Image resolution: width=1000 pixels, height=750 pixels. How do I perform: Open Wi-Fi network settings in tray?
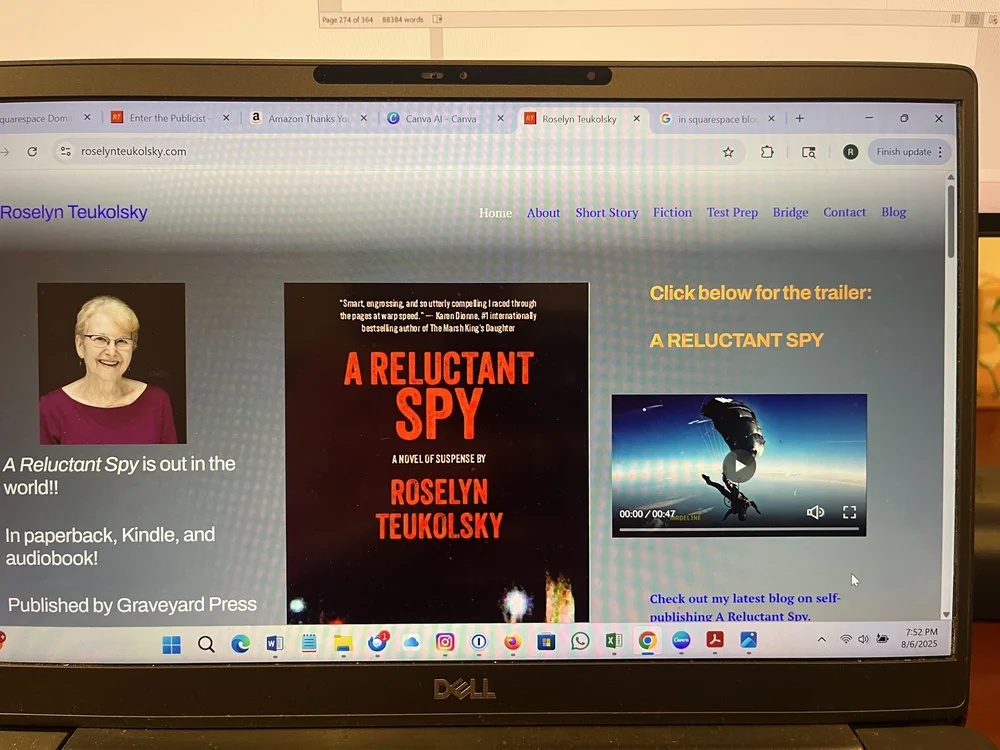(846, 639)
